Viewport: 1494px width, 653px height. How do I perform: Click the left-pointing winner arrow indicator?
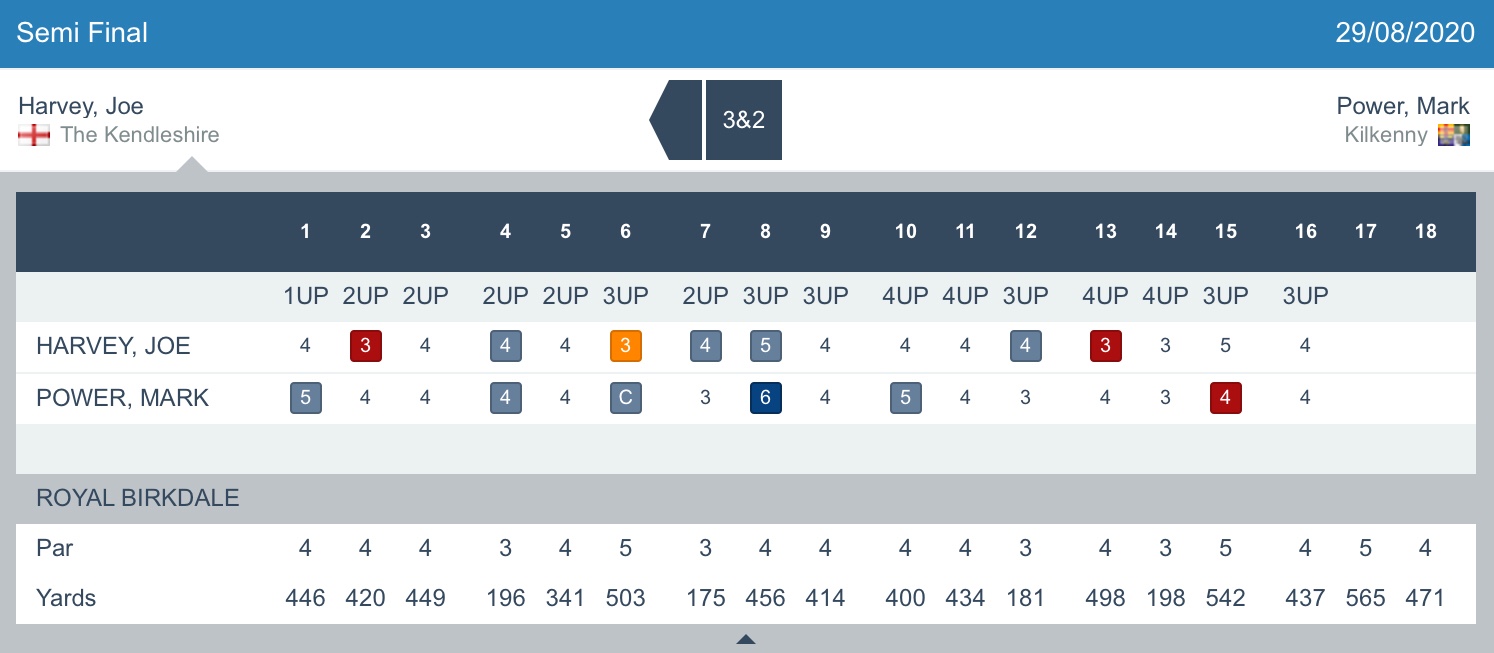677,120
